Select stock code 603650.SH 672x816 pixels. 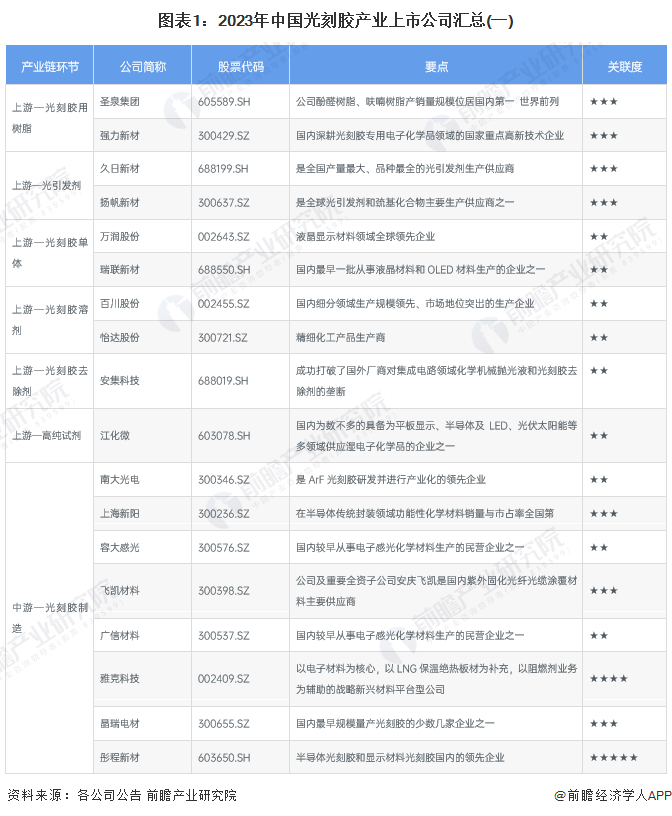pyautogui.click(x=224, y=757)
